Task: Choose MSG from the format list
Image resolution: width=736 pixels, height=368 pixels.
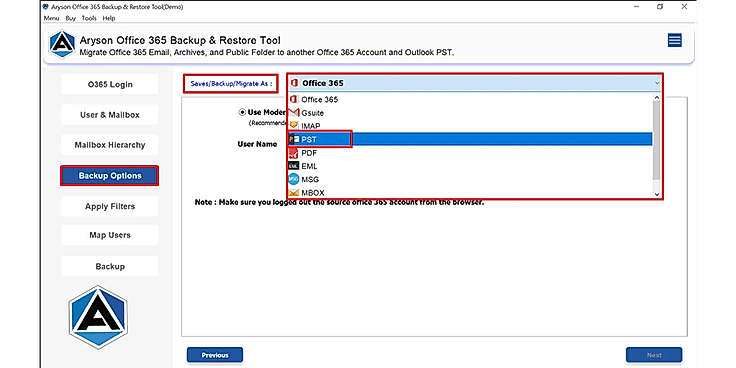Action: [x=470, y=179]
